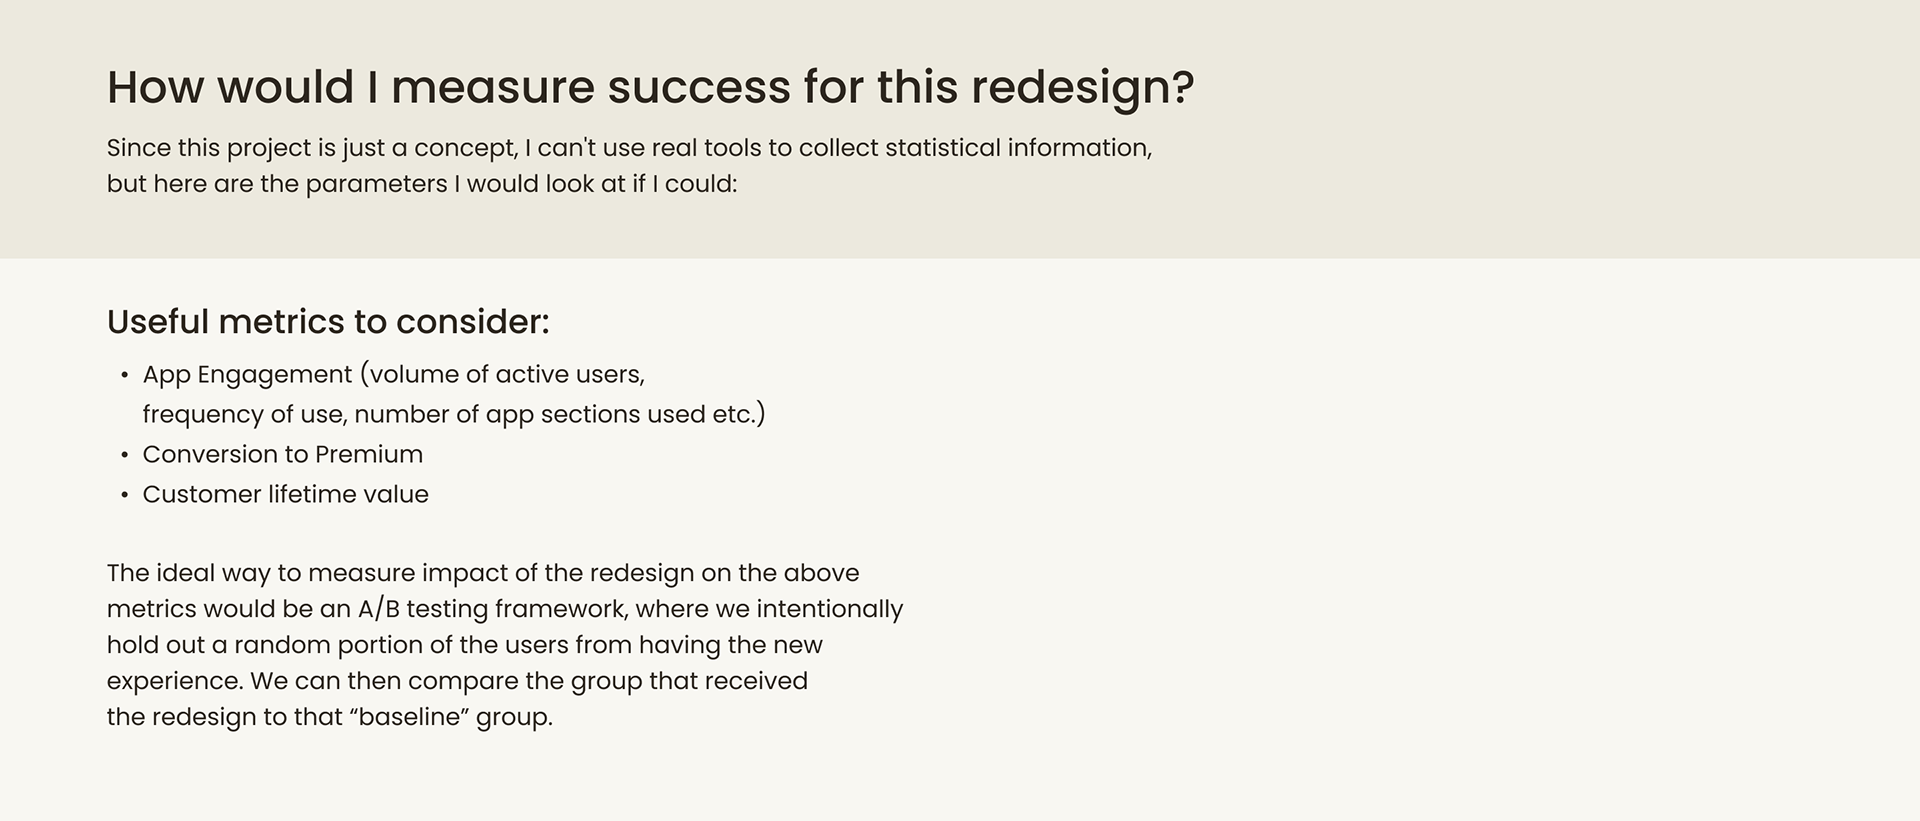Click the line starting "The ideal way to measure"

(482, 573)
